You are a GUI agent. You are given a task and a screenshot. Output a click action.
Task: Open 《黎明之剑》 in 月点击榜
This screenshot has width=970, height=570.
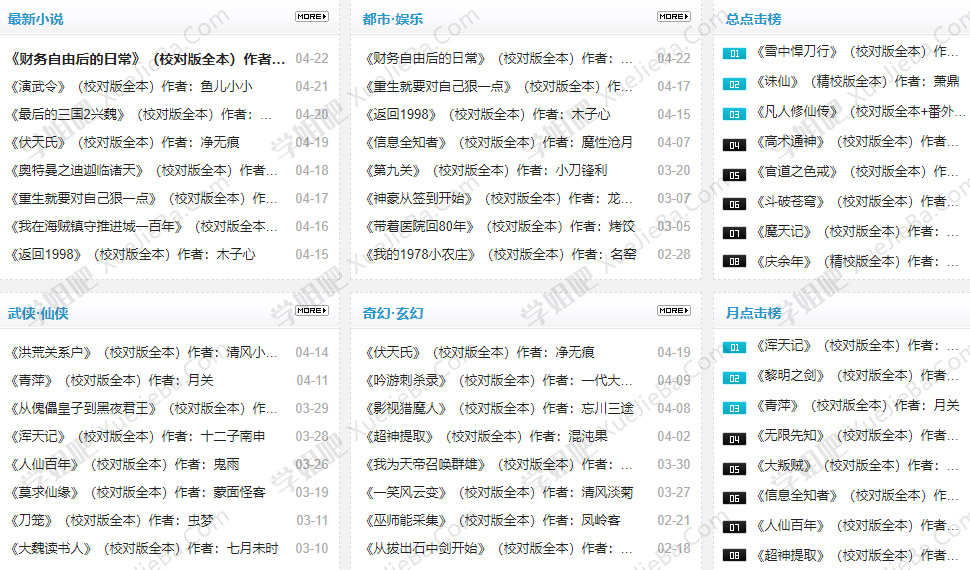pyautogui.click(x=857, y=376)
